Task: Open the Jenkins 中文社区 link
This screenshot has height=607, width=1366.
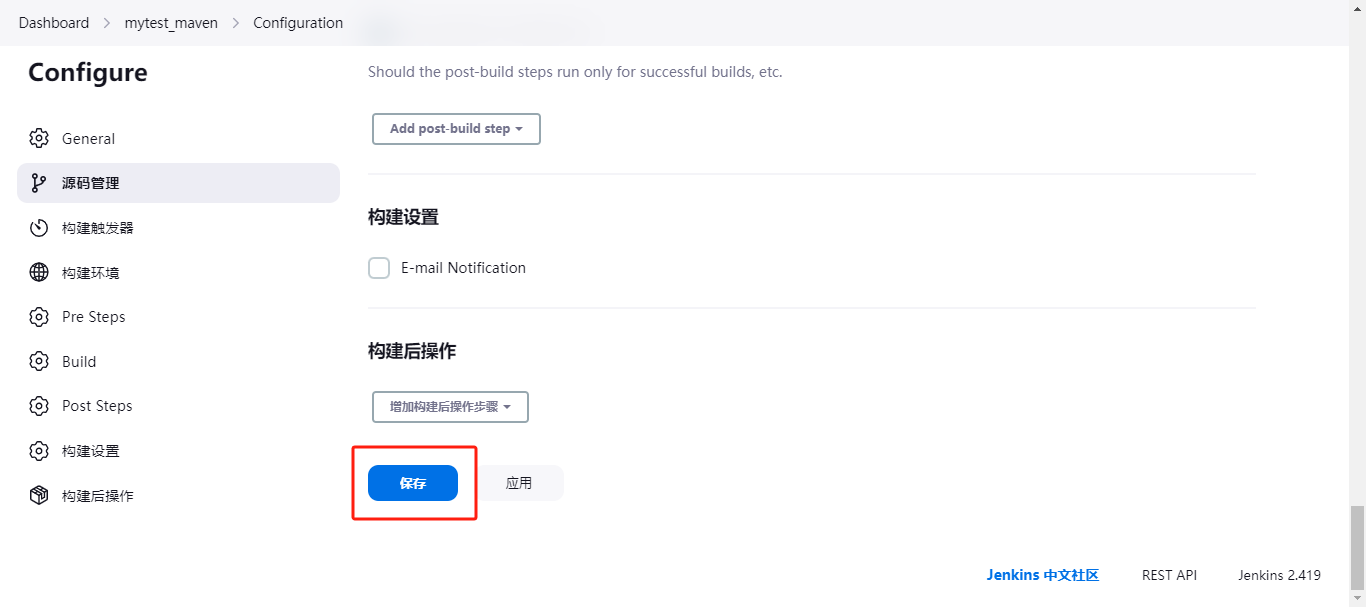Action: [1042, 575]
